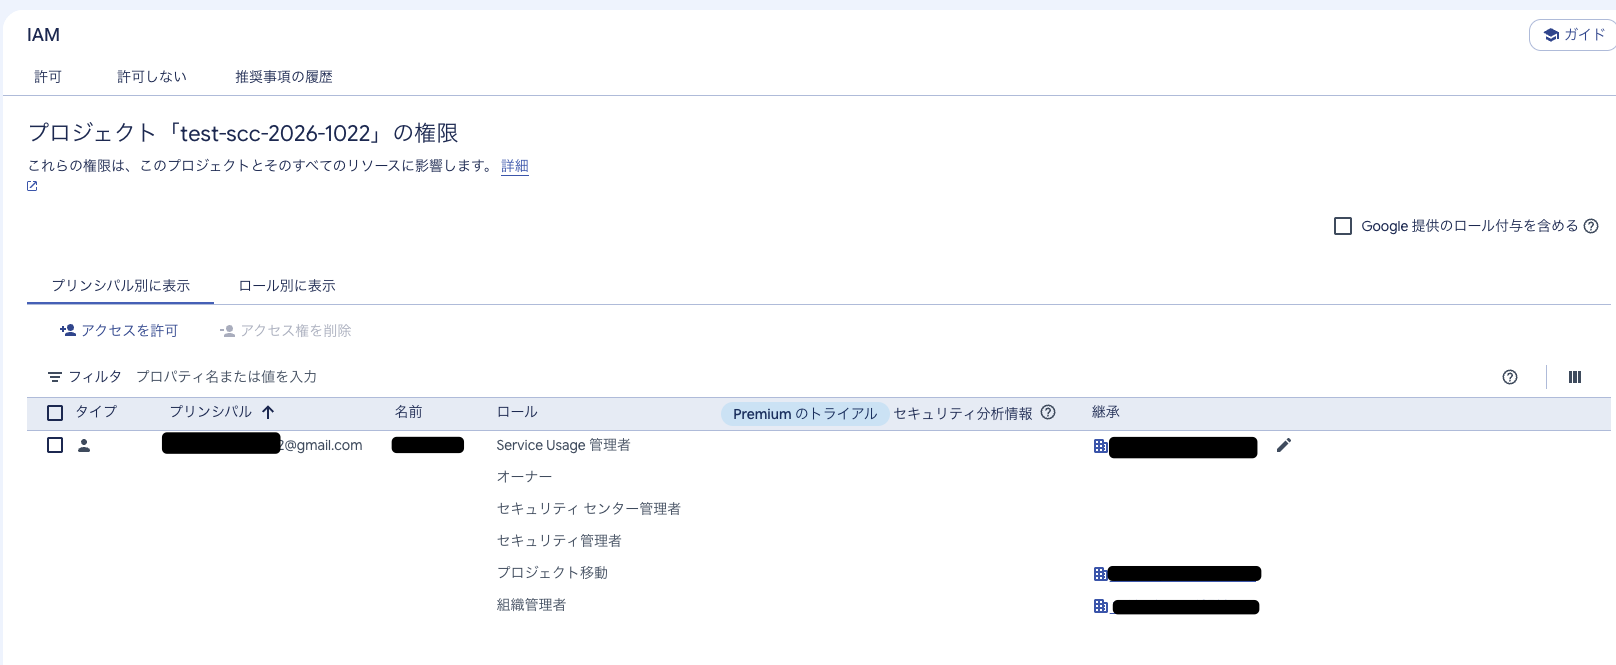Click the external link icon below description
The width and height of the screenshot is (1616, 665).
(x=32, y=186)
